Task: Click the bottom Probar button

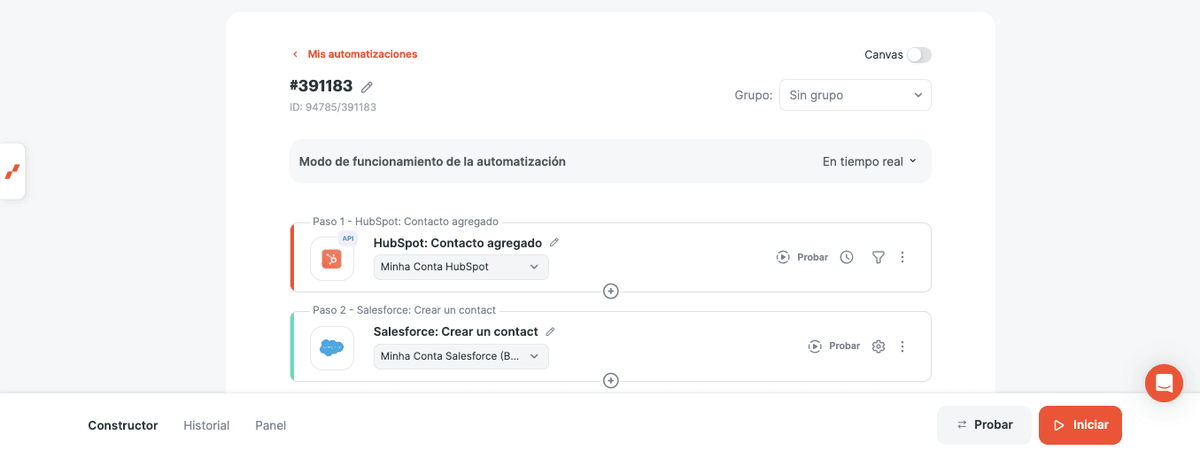Action: [984, 425]
